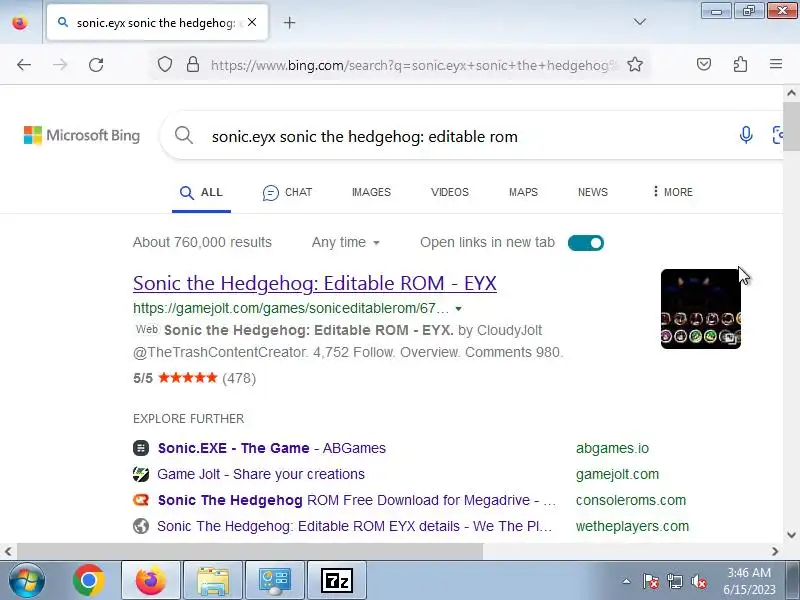Open We The Players Editable ROM EYX details link
800x600 pixels.
355,526
